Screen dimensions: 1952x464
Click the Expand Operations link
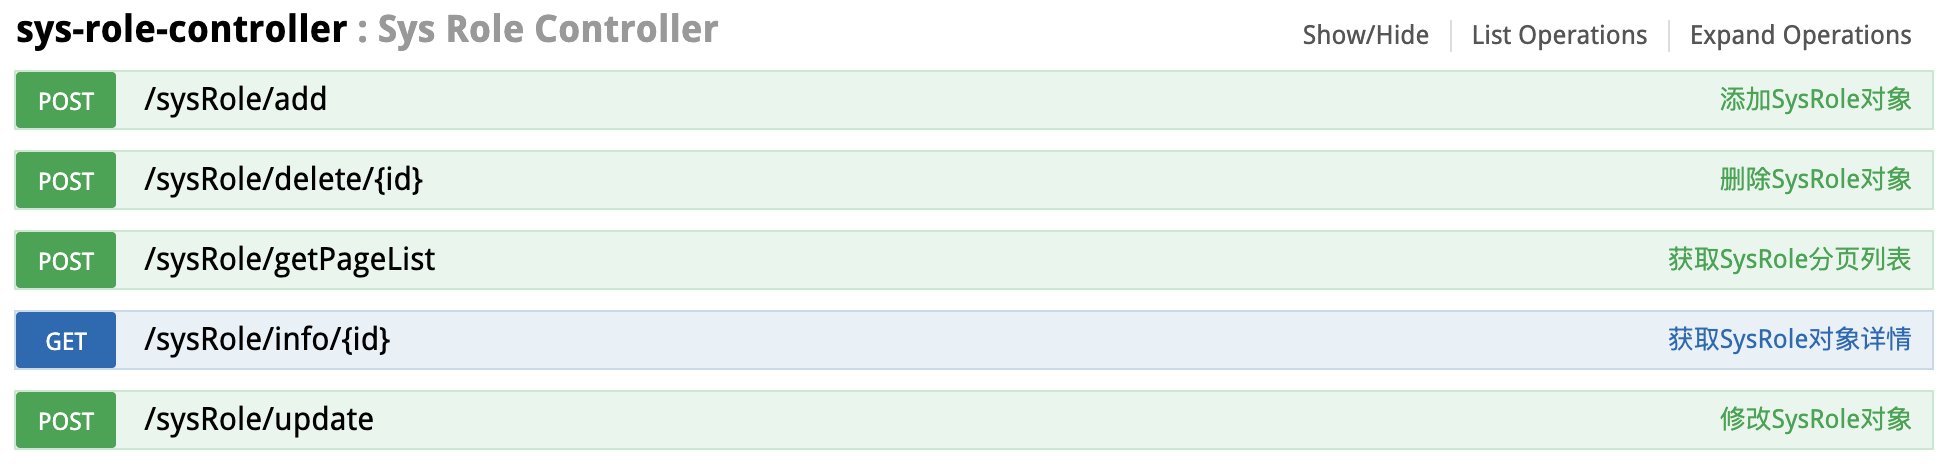pos(1800,35)
